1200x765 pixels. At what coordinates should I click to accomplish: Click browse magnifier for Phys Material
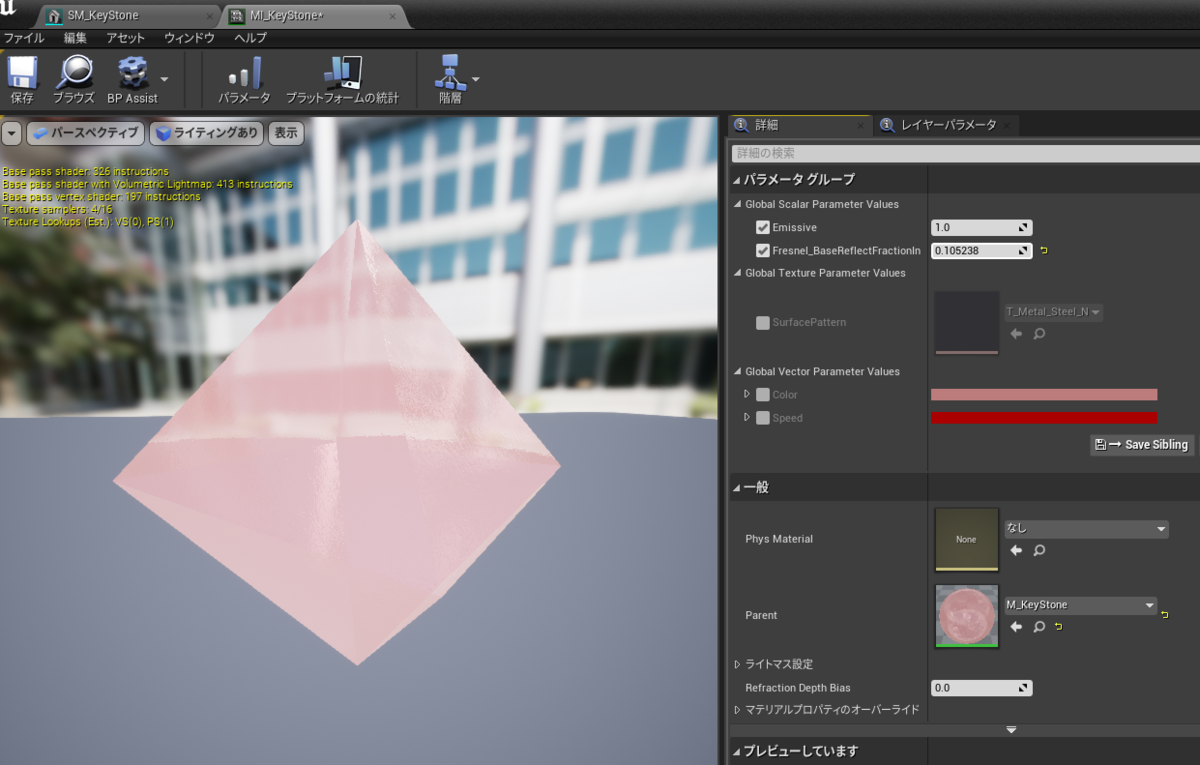coord(1039,550)
